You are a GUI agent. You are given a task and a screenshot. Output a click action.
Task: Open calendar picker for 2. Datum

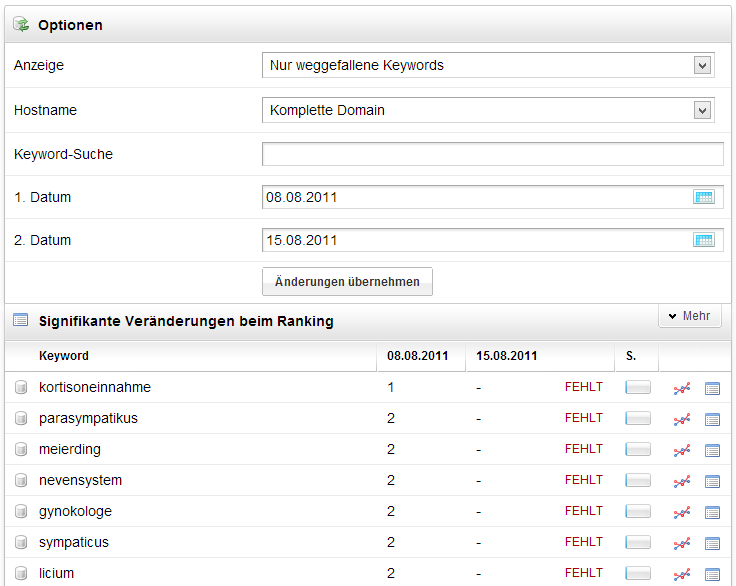[x=704, y=240]
